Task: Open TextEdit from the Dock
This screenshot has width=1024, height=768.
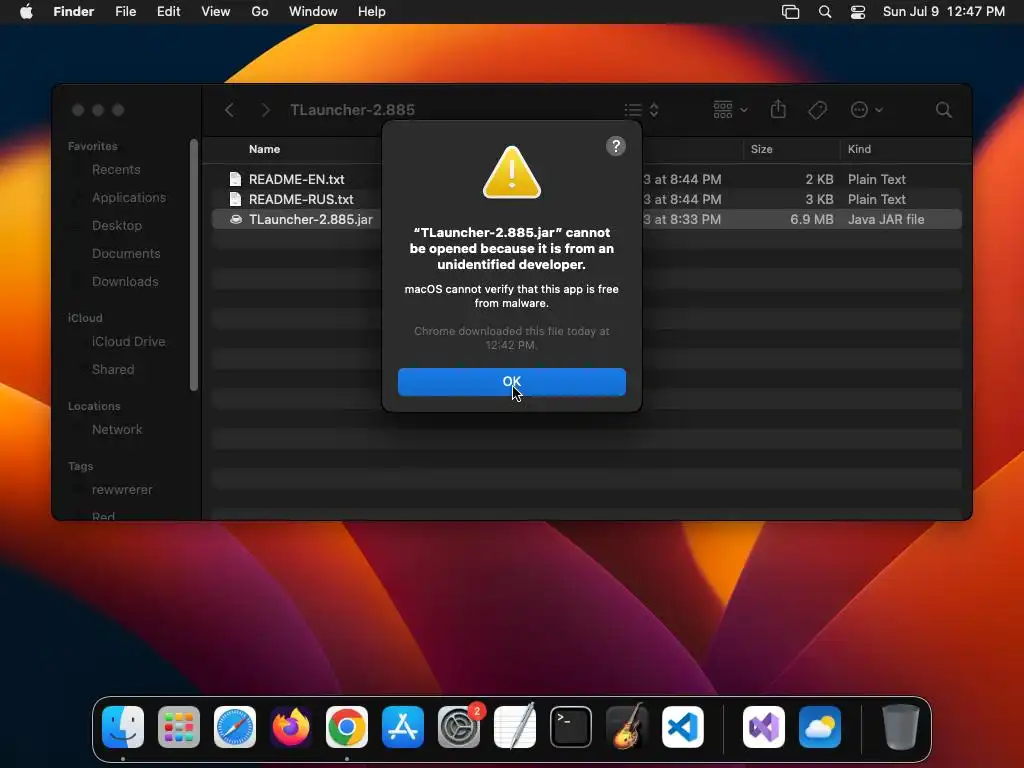Action: 515,727
